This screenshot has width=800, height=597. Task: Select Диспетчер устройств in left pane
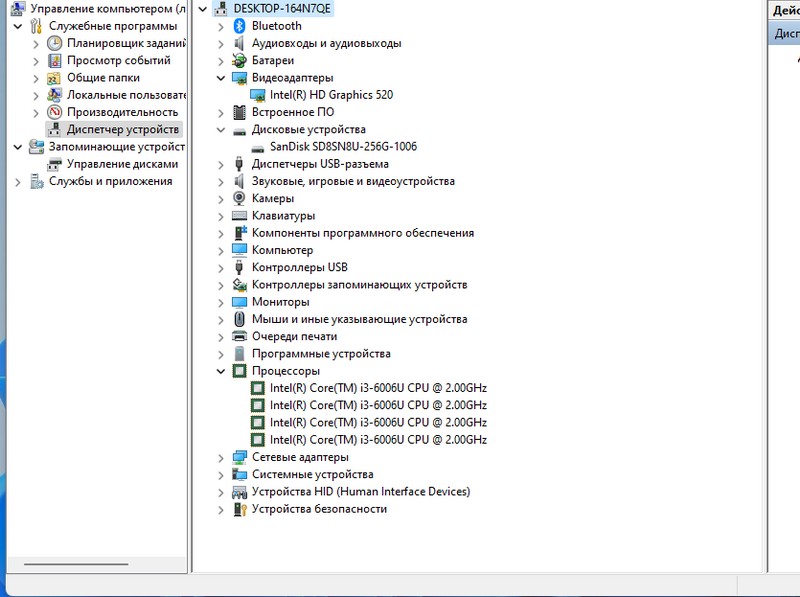[122, 130]
